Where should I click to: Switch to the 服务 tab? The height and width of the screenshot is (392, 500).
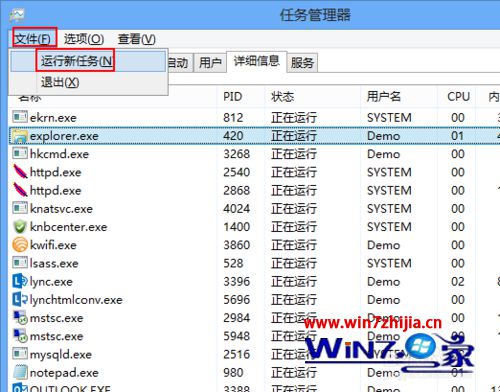coord(302,63)
